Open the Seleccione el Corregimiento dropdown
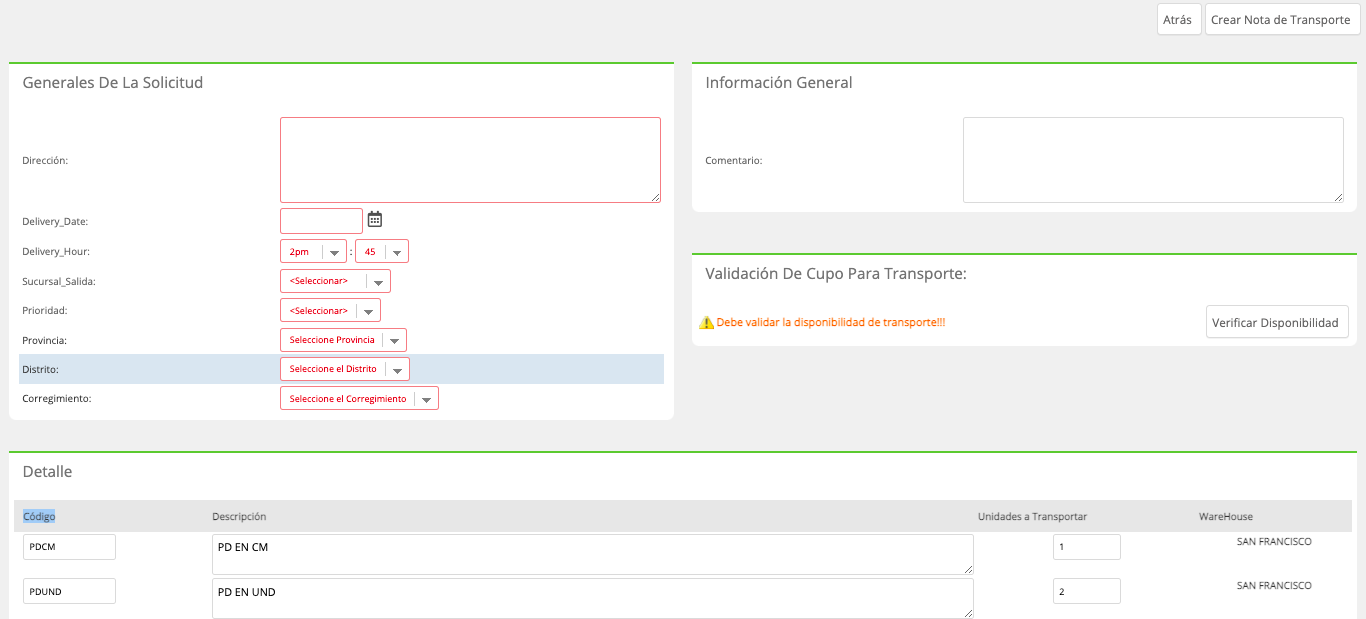Viewport: 1366px width, 619px height. (359, 399)
